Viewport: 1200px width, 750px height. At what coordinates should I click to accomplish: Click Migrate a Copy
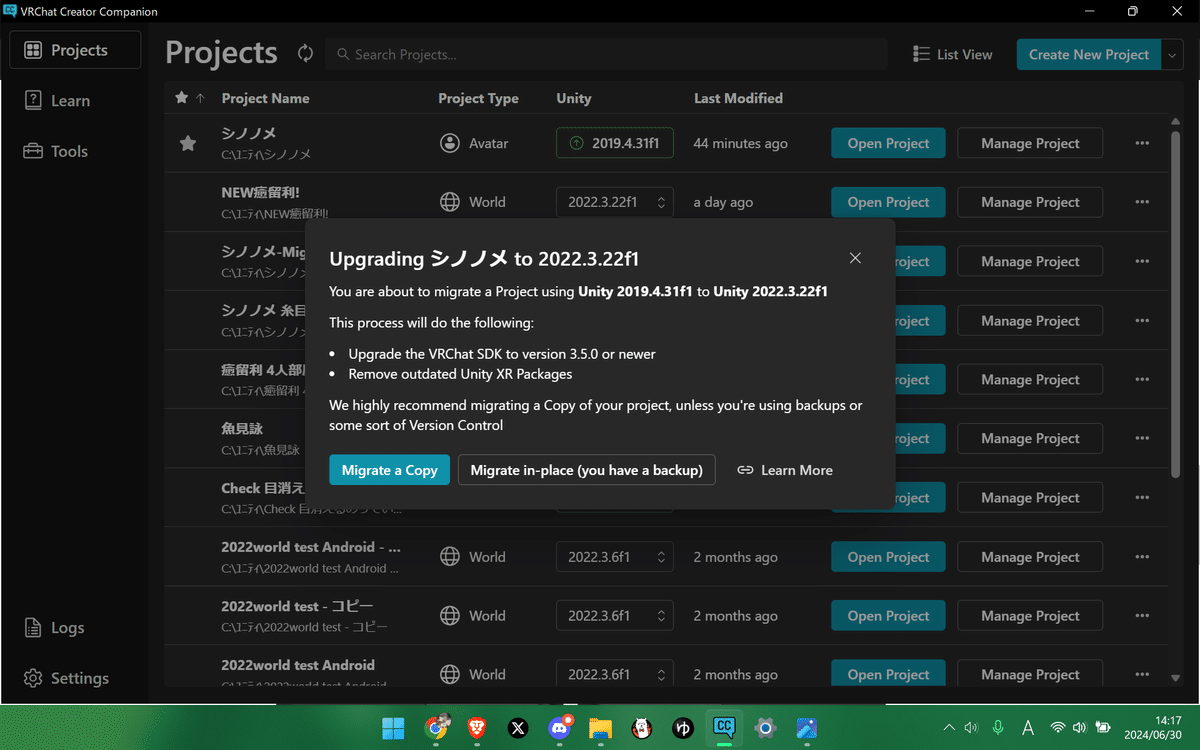tap(390, 470)
